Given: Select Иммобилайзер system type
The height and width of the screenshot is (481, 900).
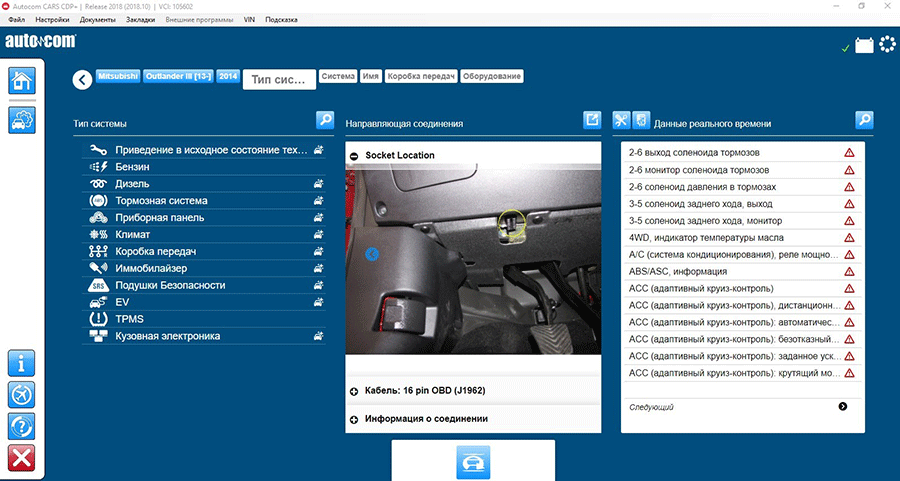Looking at the screenshot, I should point(204,269).
